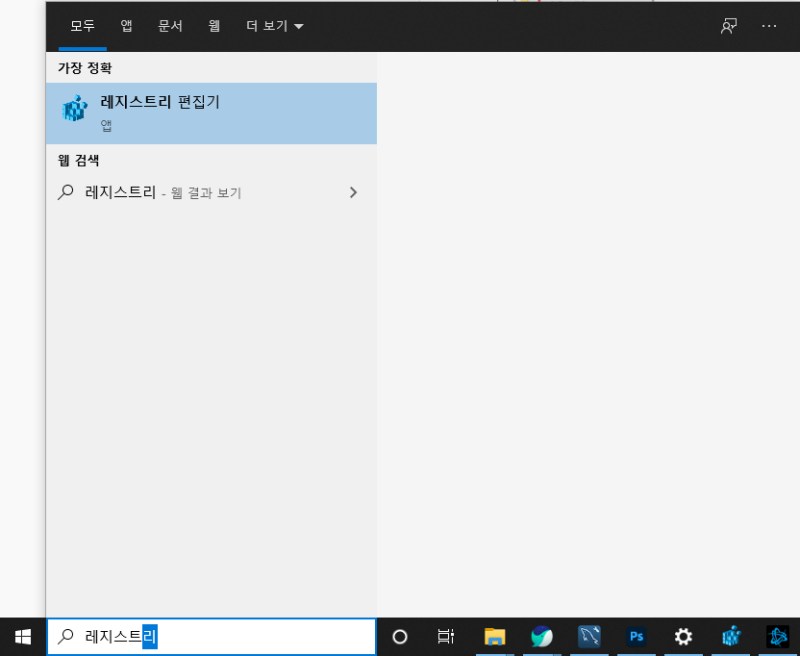
Task: Switch to the 문서 tab
Action: [170, 26]
